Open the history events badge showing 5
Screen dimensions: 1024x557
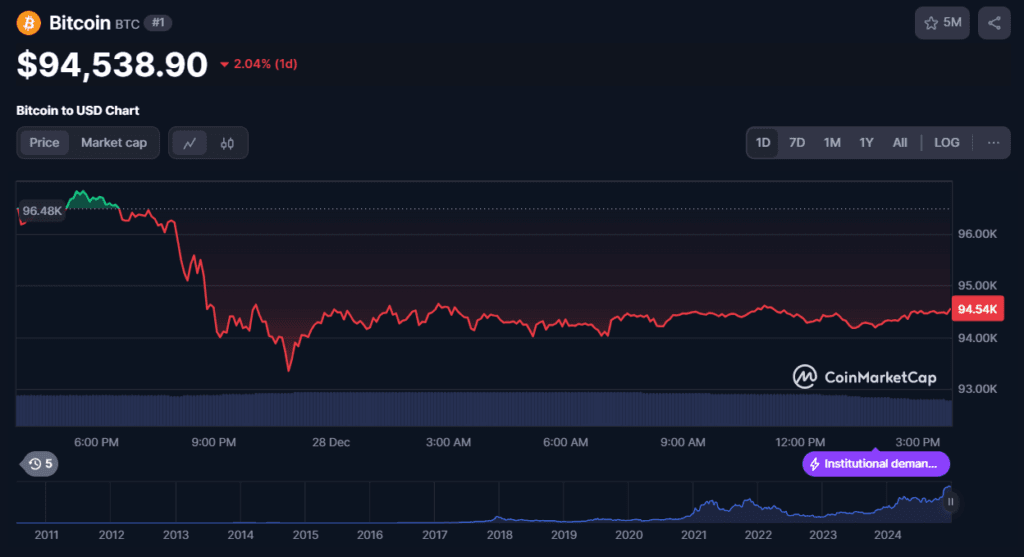point(40,464)
